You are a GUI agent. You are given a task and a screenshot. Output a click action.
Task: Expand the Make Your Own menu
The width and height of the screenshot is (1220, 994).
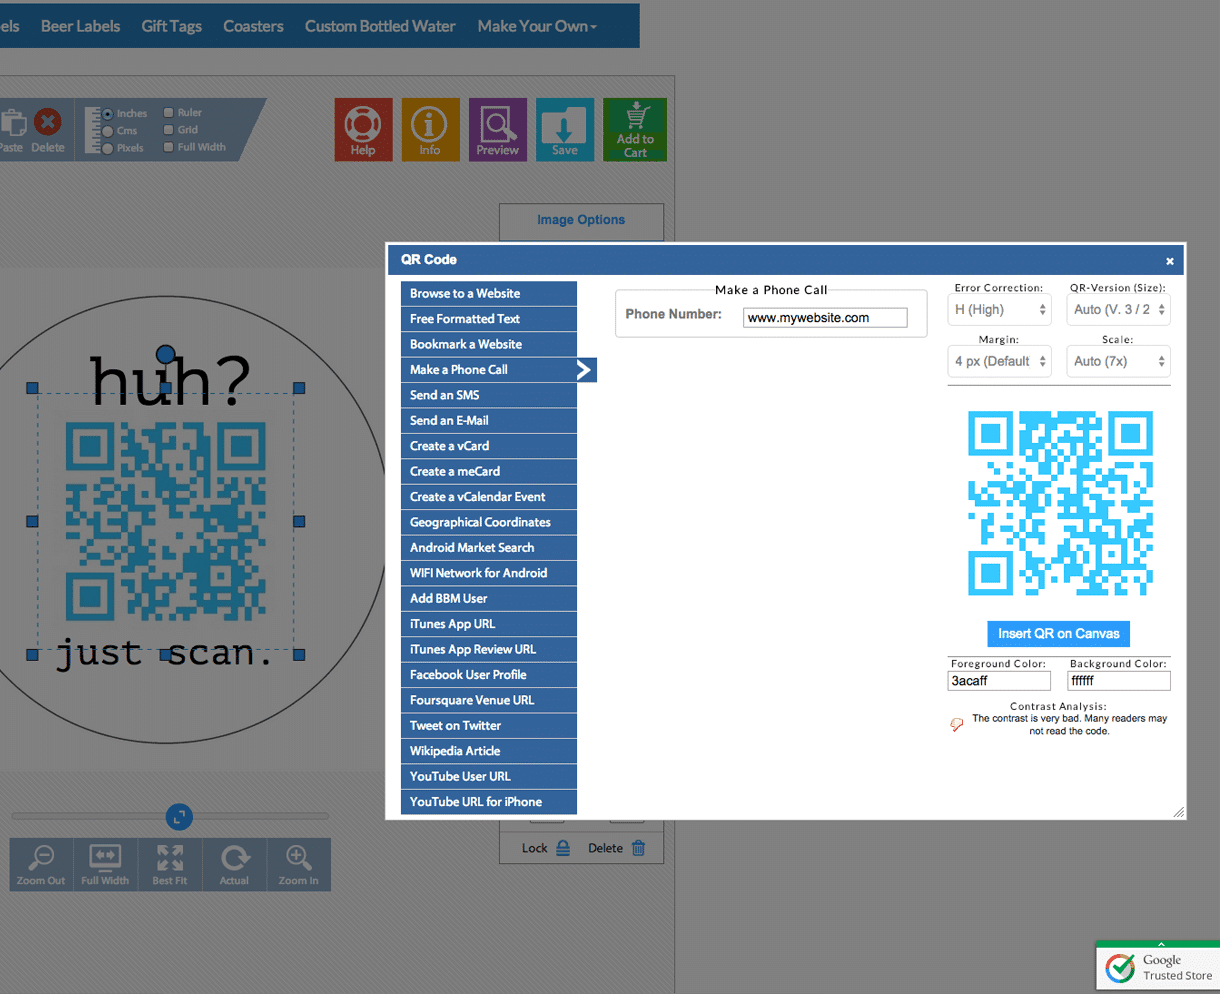pyautogui.click(x=537, y=26)
